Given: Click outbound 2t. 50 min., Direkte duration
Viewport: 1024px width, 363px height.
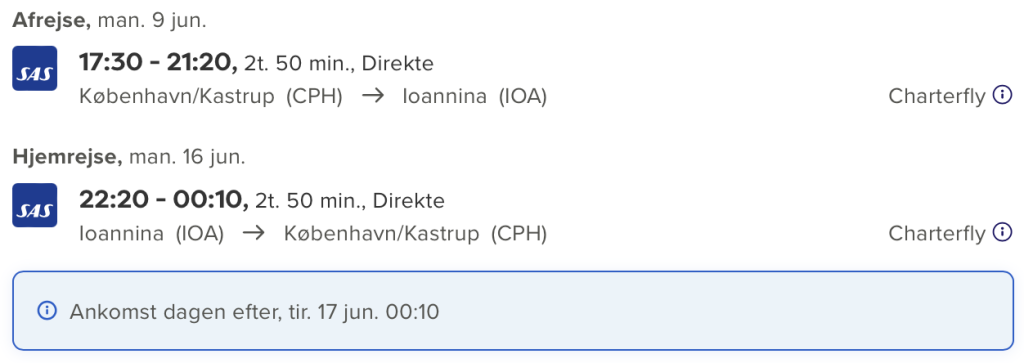Looking at the screenshot, I should [x=339, y=64].
